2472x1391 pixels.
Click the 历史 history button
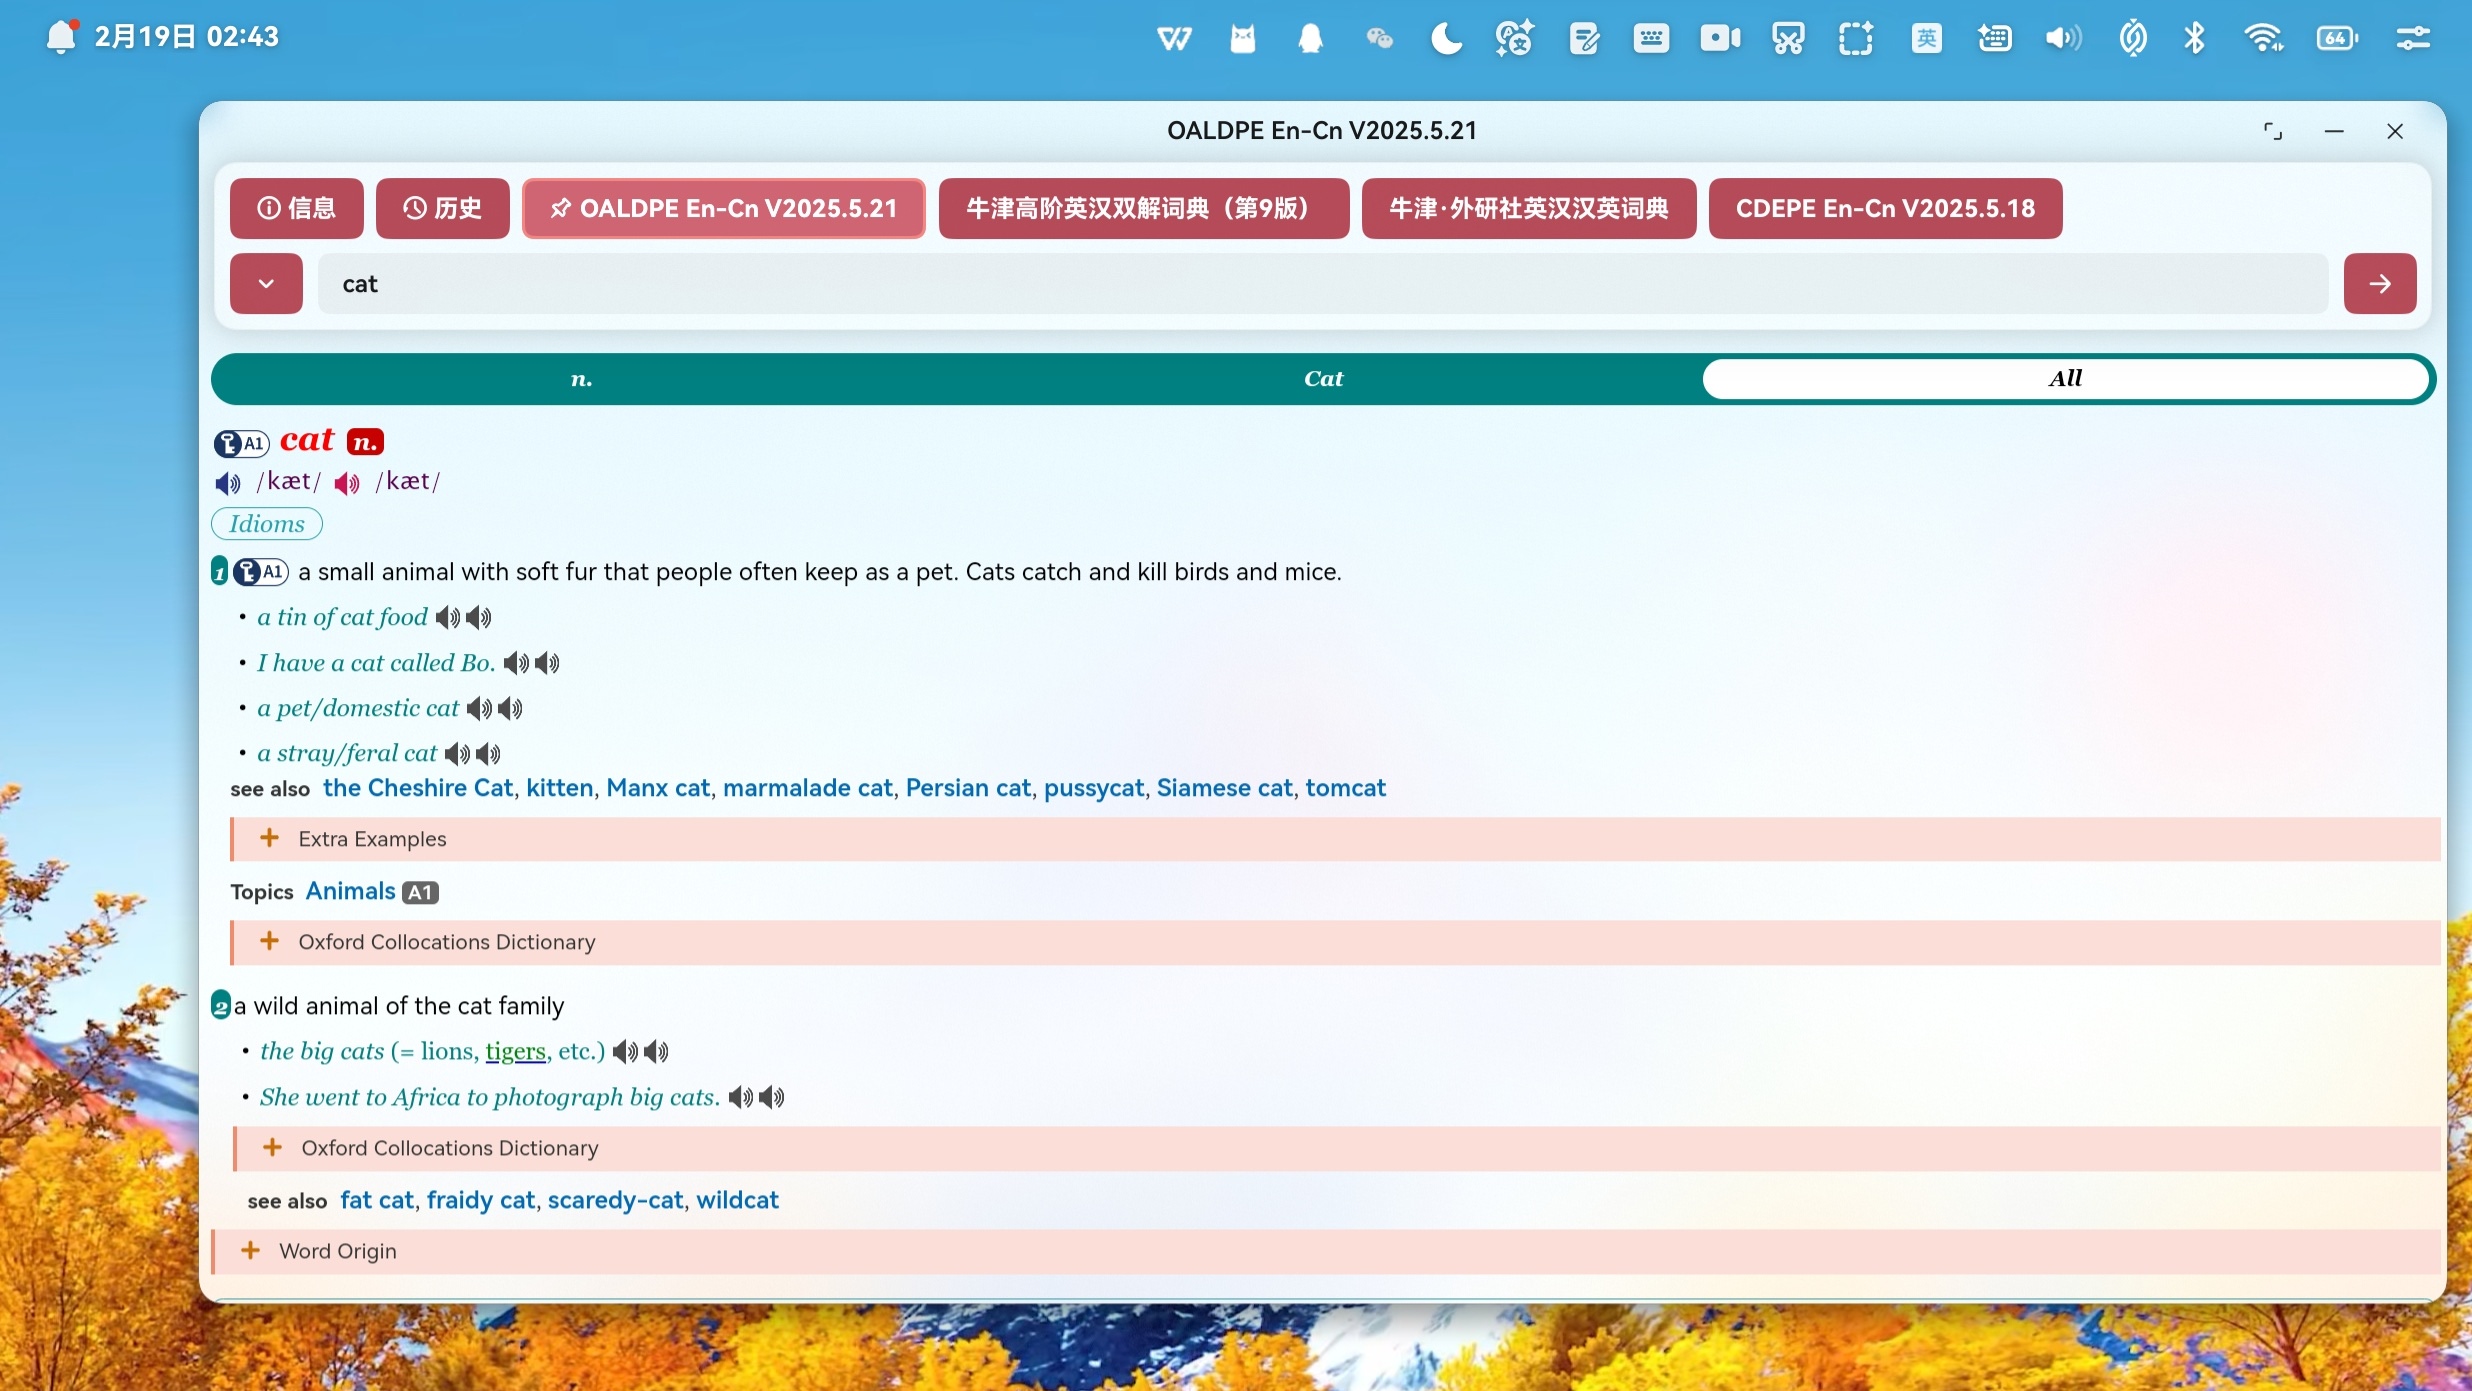click(442, 208)
